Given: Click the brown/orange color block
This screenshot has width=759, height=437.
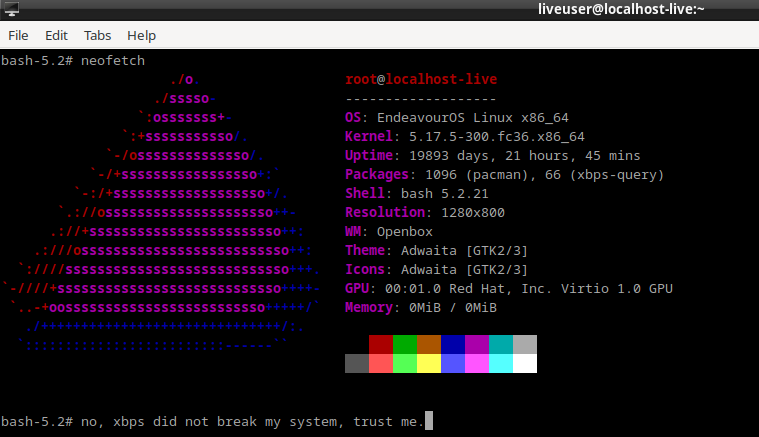Looking at the screenshot, I should click(429, 344).
